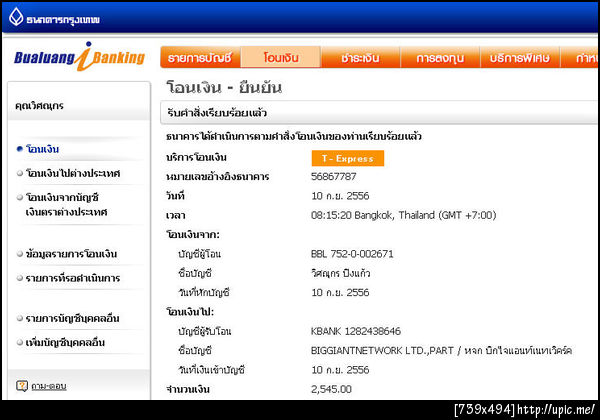The width and height of the screenshot is (600, 420).
Task: Click the Bualuang iBanking logo
Action: coord(80,57)
